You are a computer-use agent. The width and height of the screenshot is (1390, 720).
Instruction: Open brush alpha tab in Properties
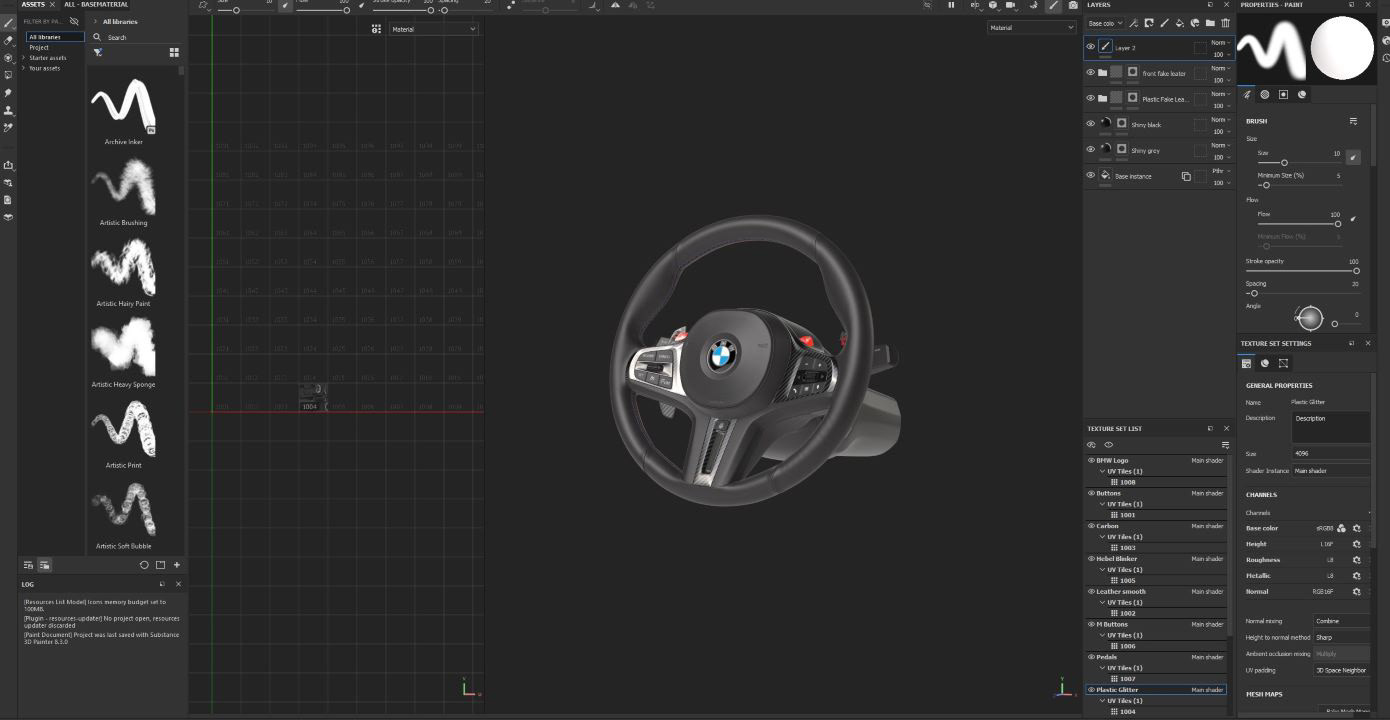click(x=1265, y=95)
